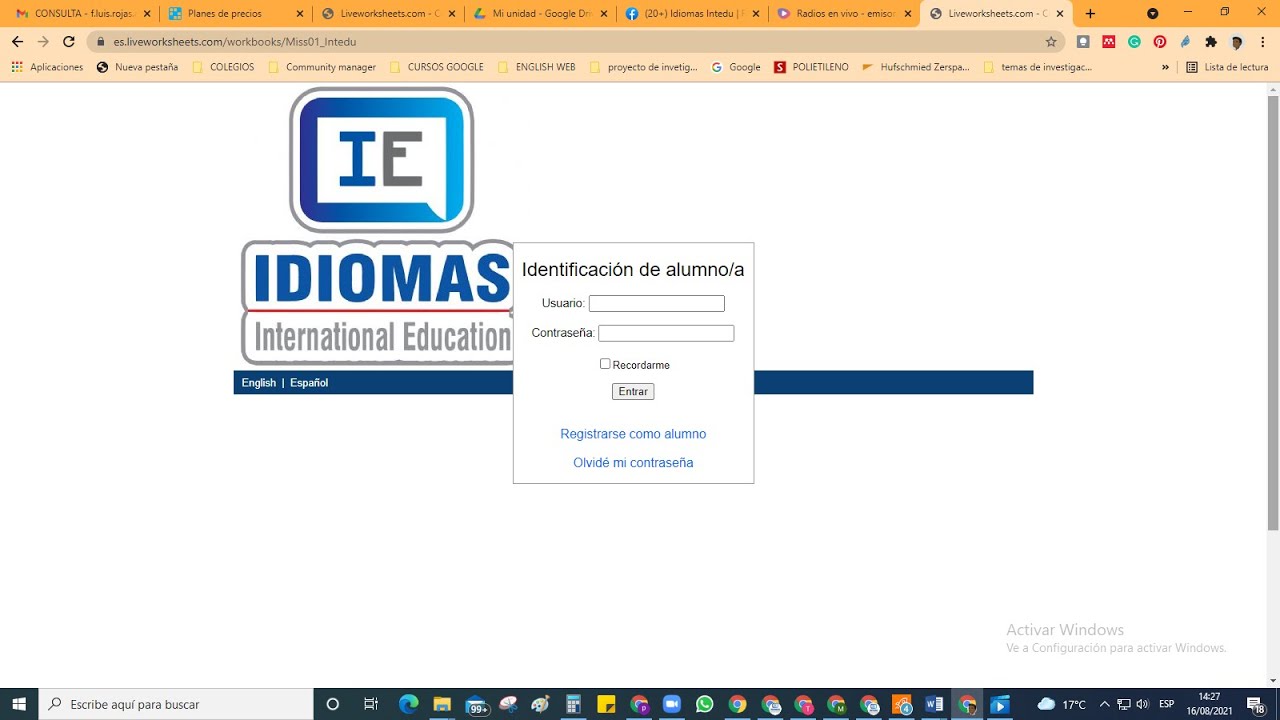Switch to the Planes de precios tab
Screen dimensions: 1280x720
tap(236, 14)
